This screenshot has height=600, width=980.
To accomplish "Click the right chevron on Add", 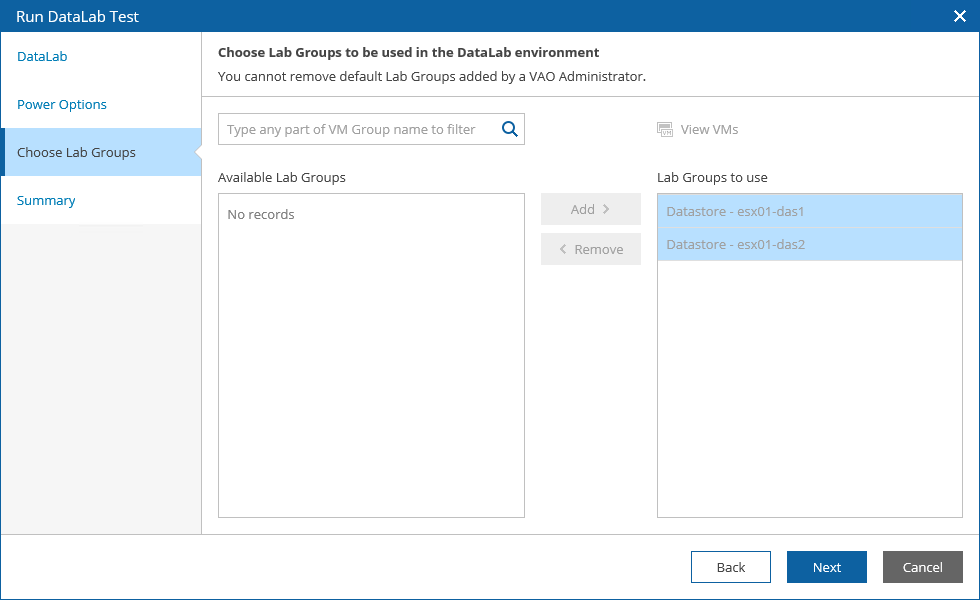I will [606, 209].
